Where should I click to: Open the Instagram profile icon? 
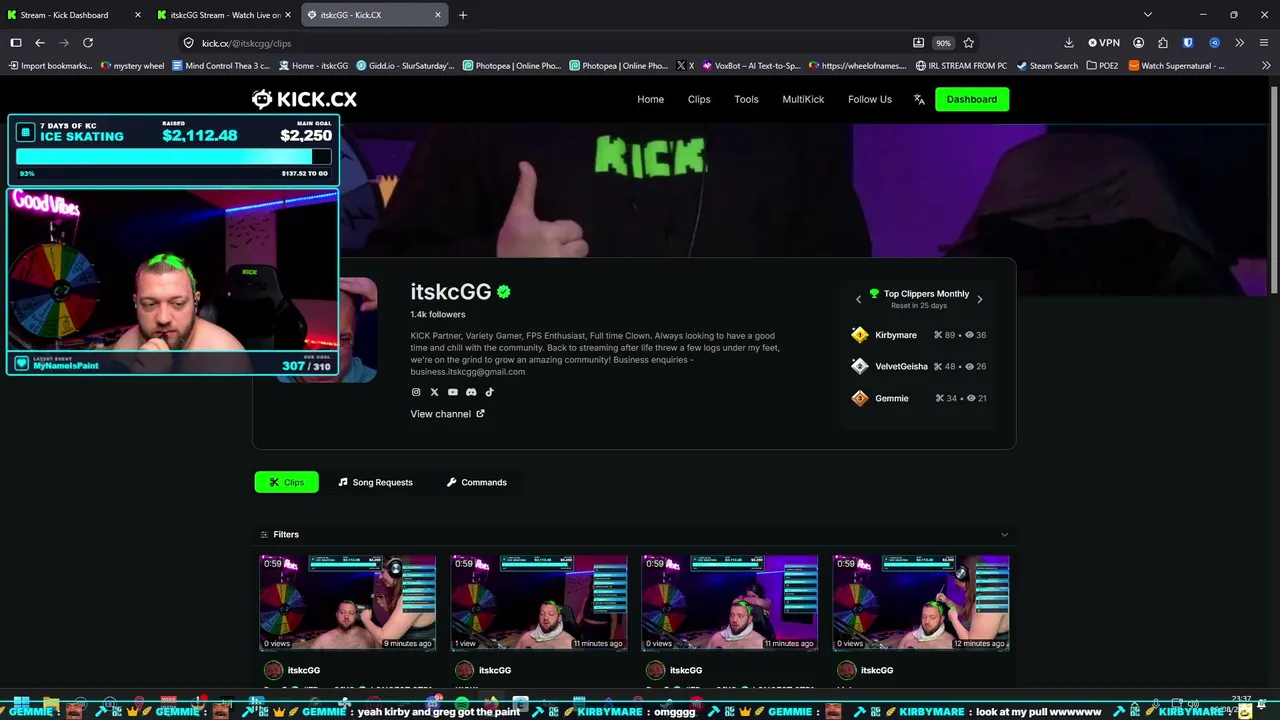[416, 392]
